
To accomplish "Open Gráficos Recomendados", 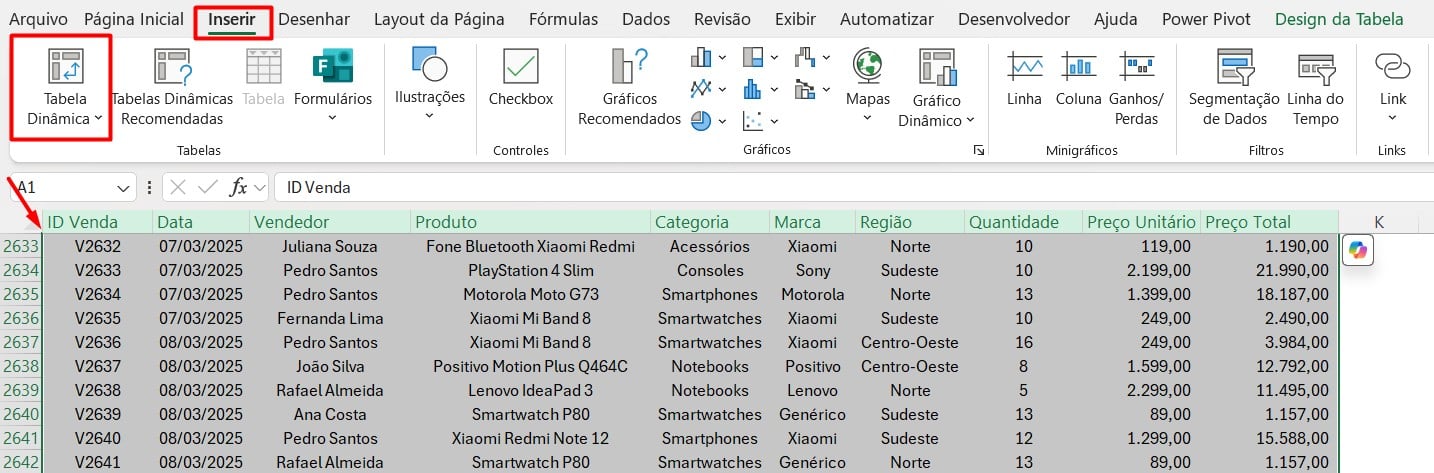I will 629,88.
